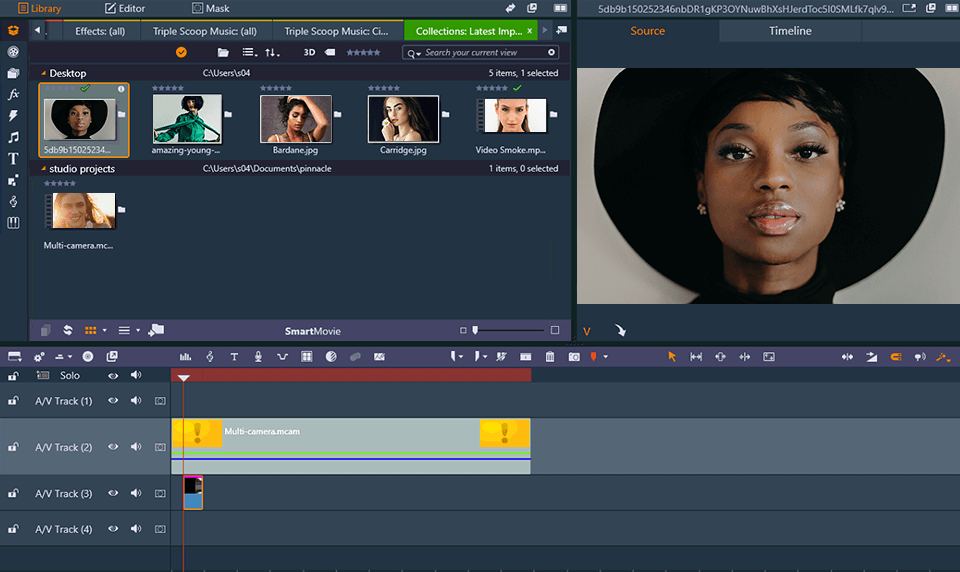Switch to the Timeline preview tab

(x=790, y=31)
